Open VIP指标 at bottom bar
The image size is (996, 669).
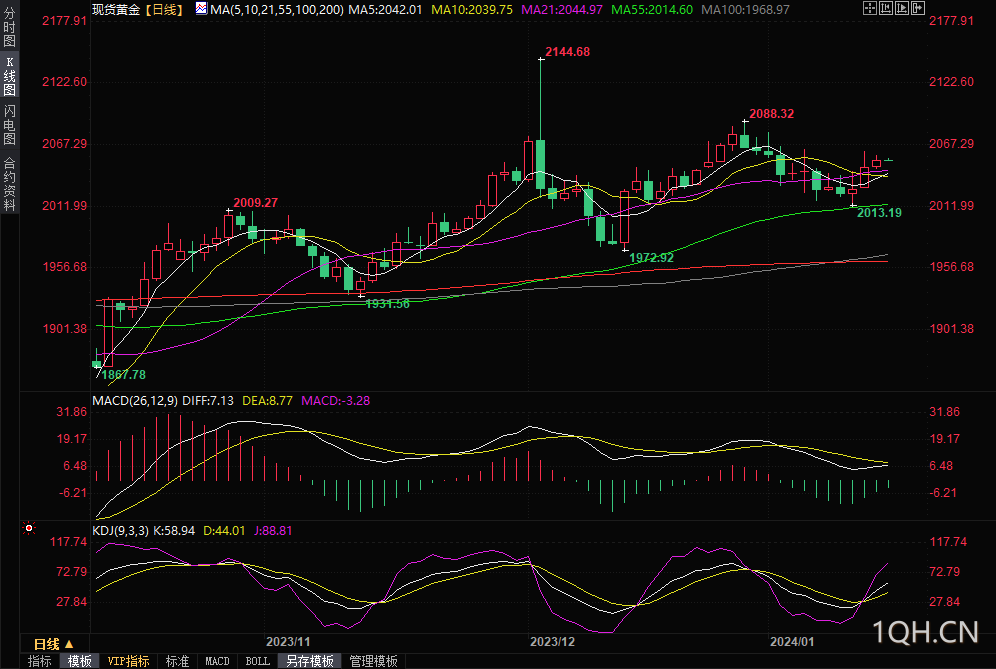tap(128, 661)
